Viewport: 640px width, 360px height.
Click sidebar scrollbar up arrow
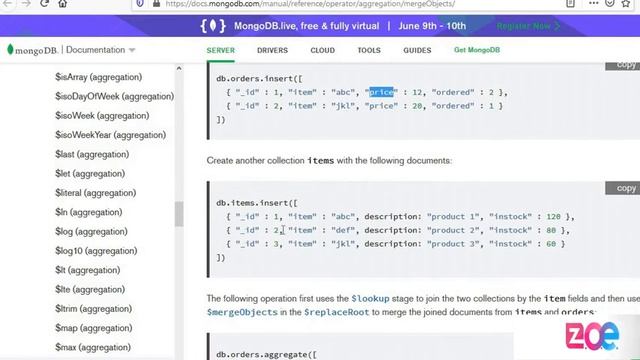(179, 69)
